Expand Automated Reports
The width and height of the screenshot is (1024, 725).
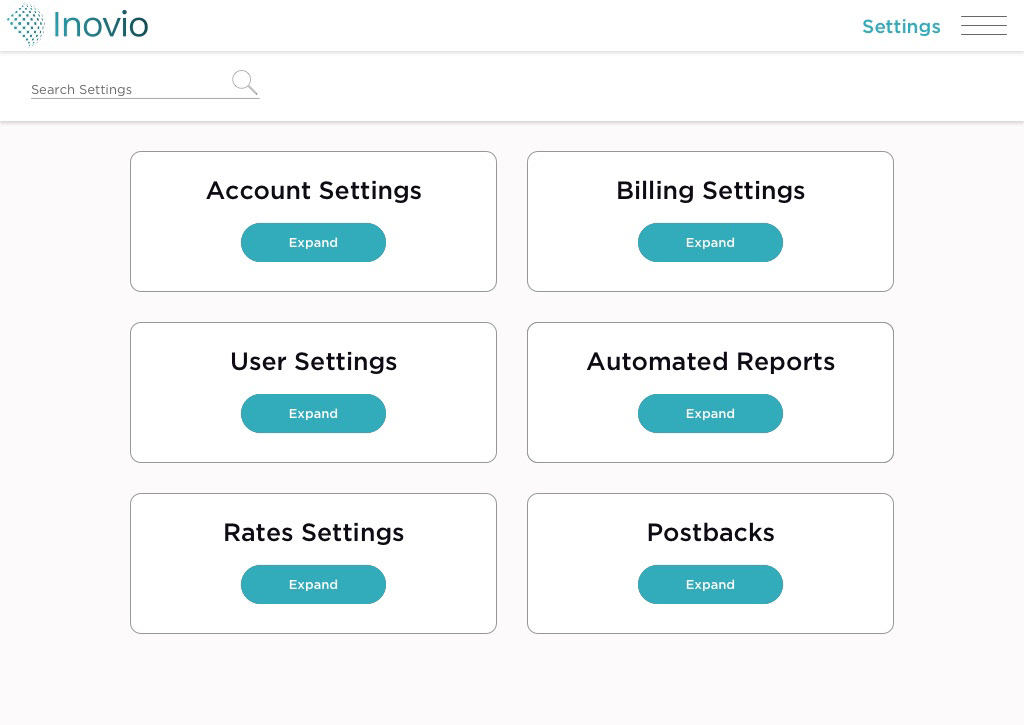(x=710, y=414)
